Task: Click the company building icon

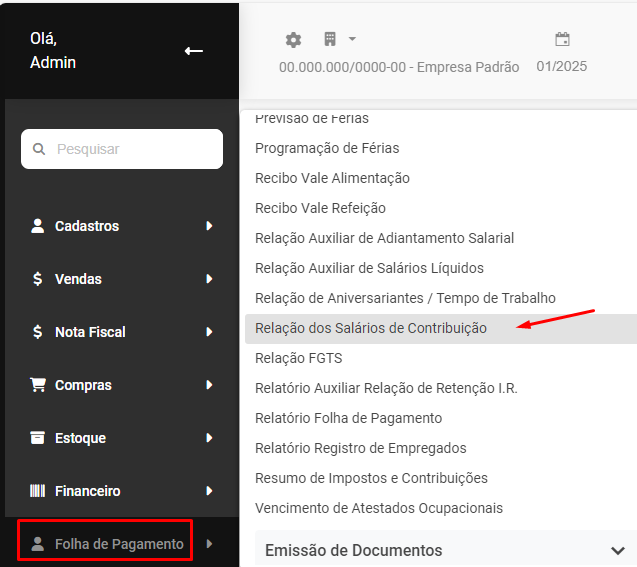Action: (330, 40)
